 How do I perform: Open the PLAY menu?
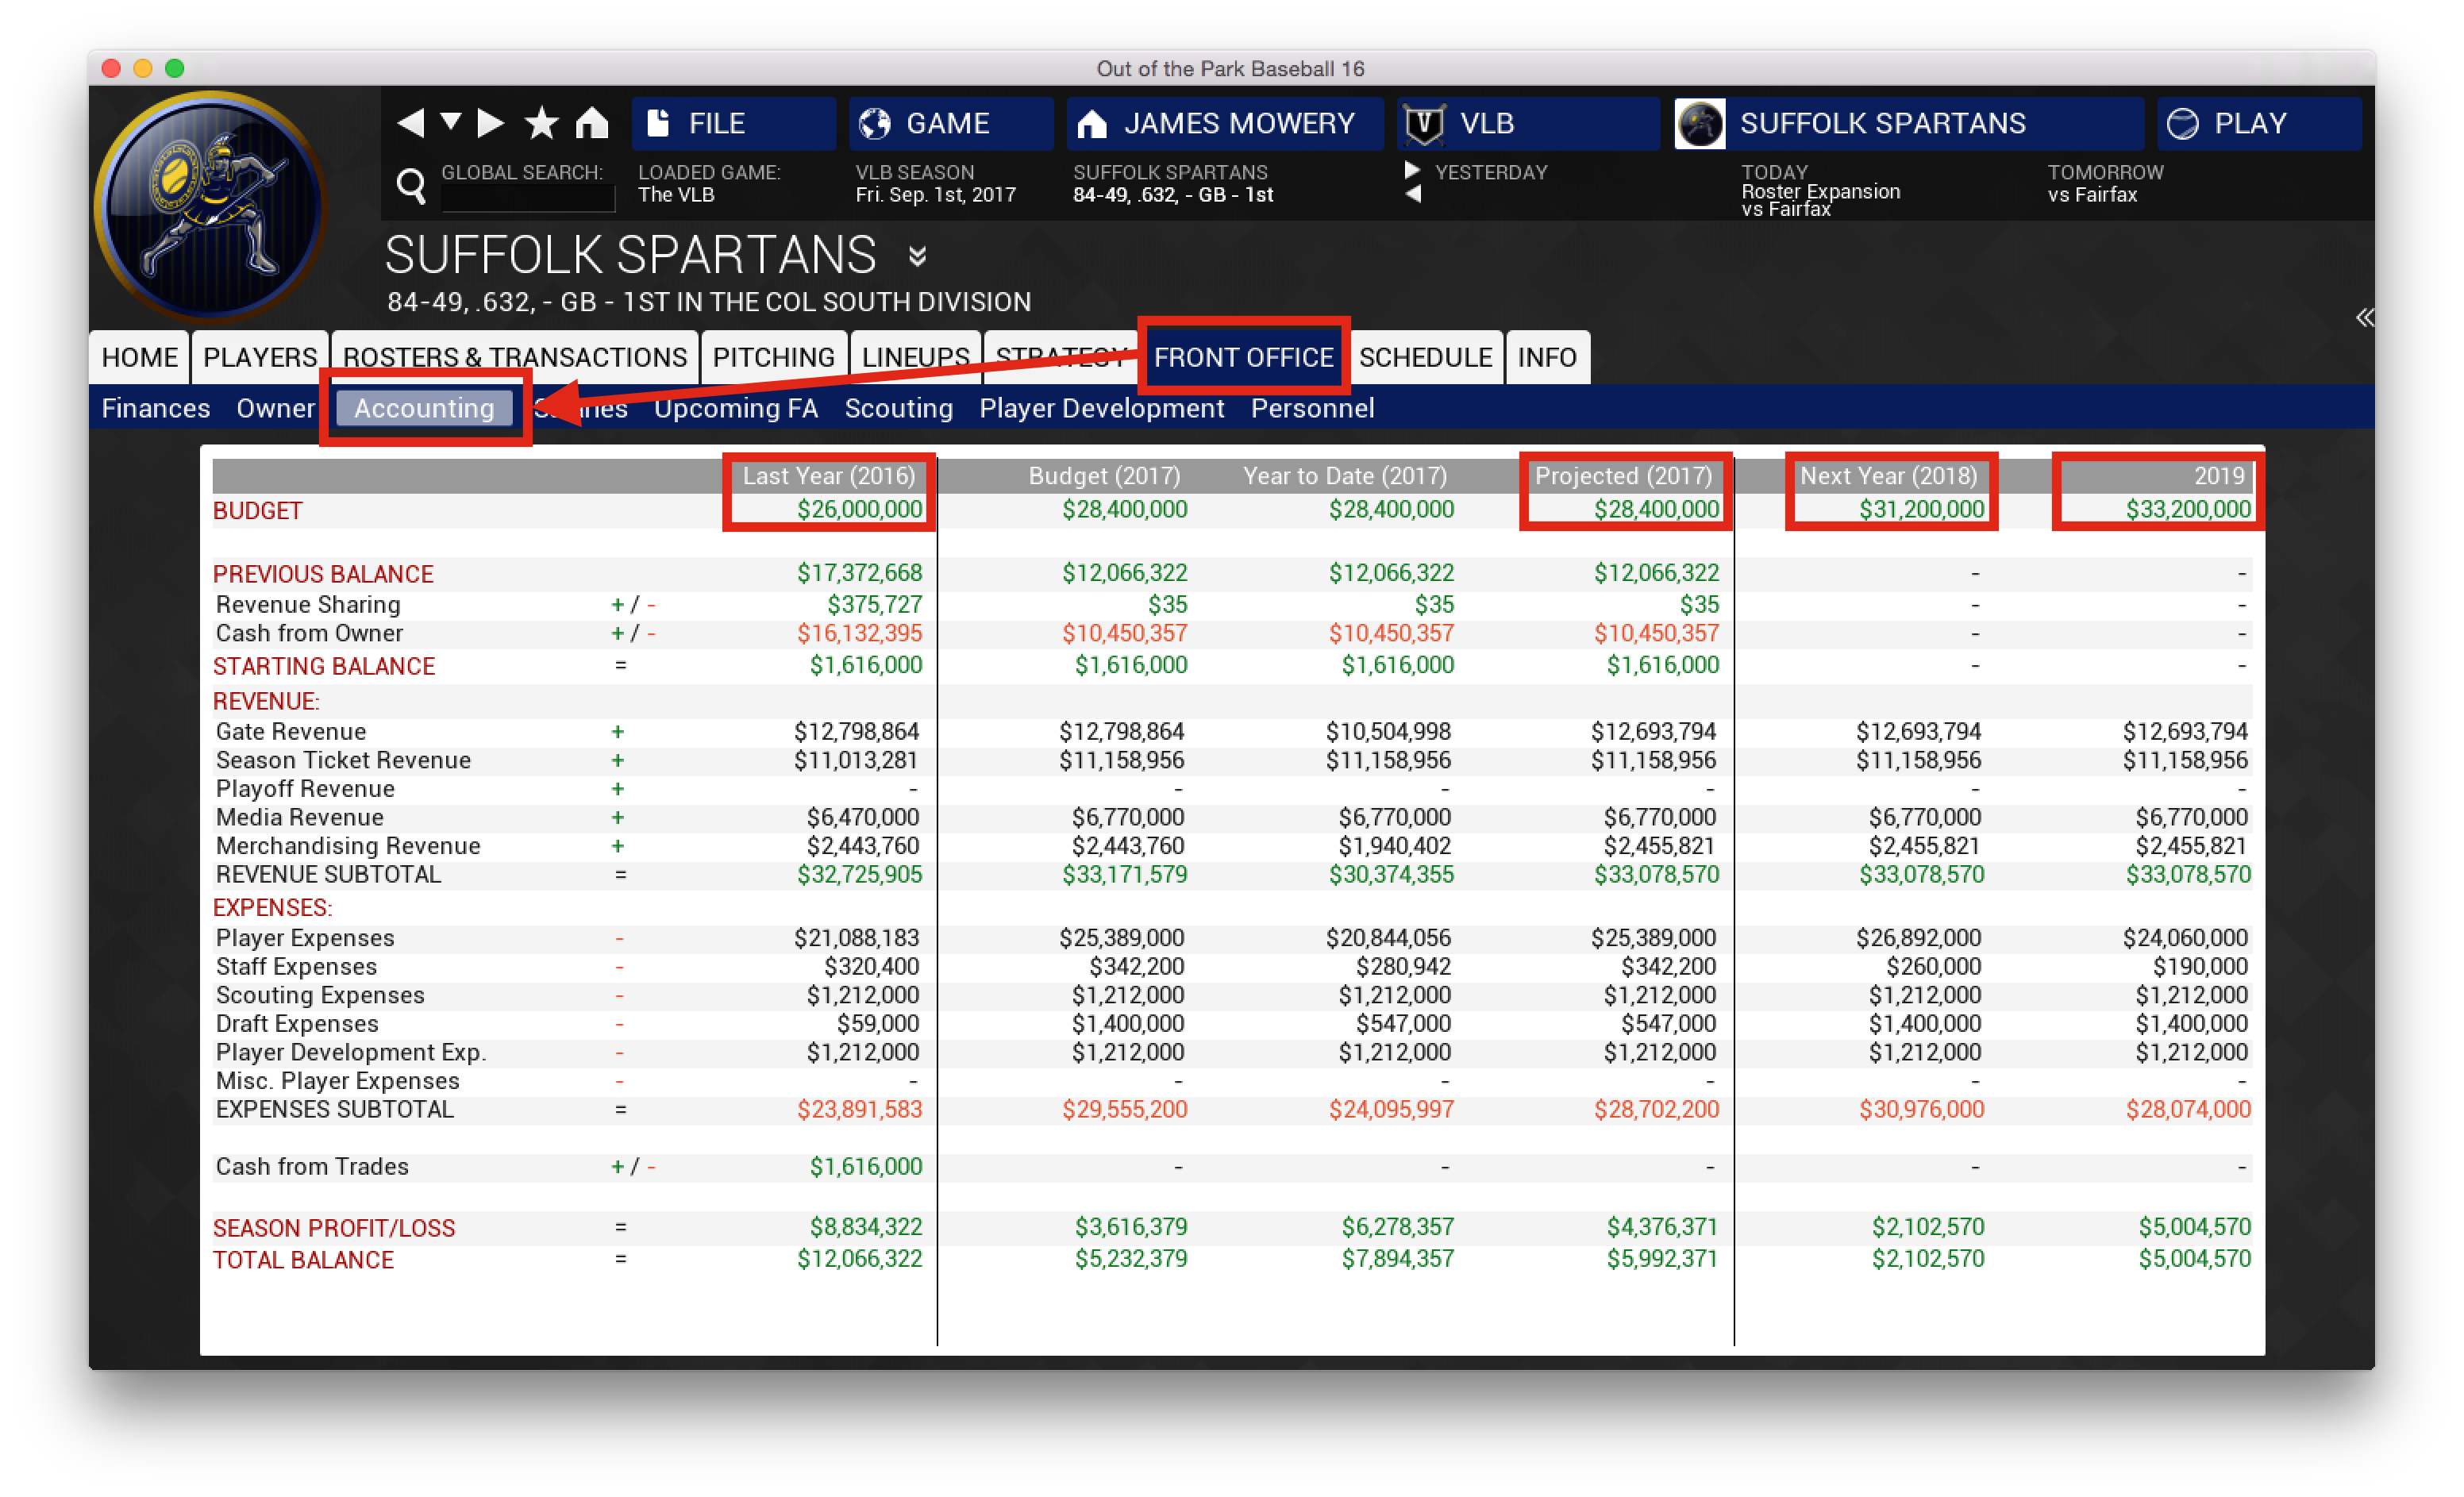click(x=2258, y=124)
